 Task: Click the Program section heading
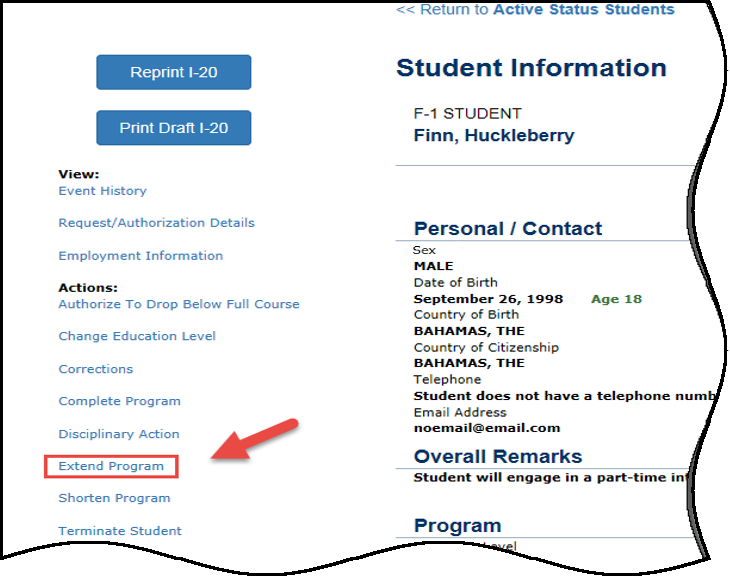(x=457, y=525)
